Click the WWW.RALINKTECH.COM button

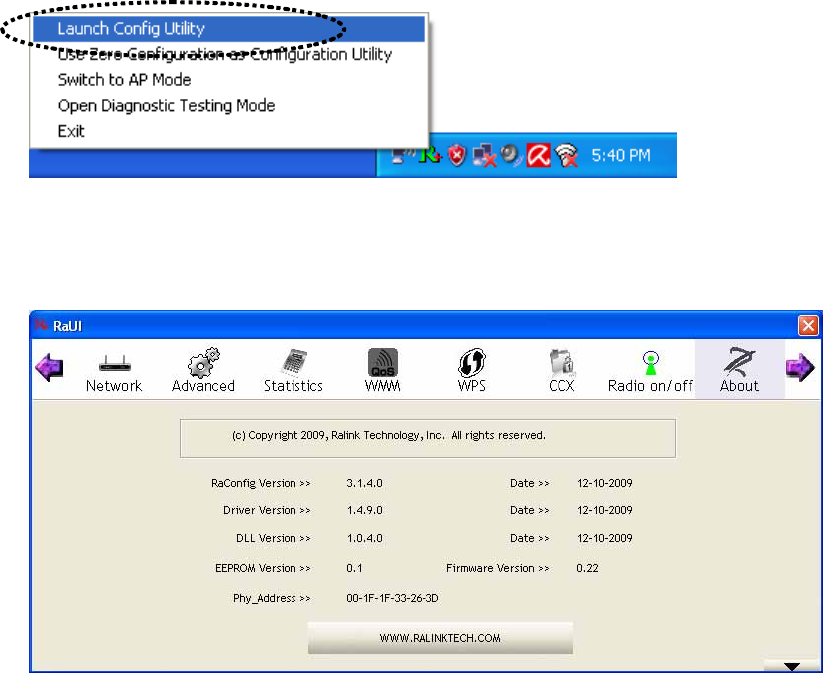440,638
